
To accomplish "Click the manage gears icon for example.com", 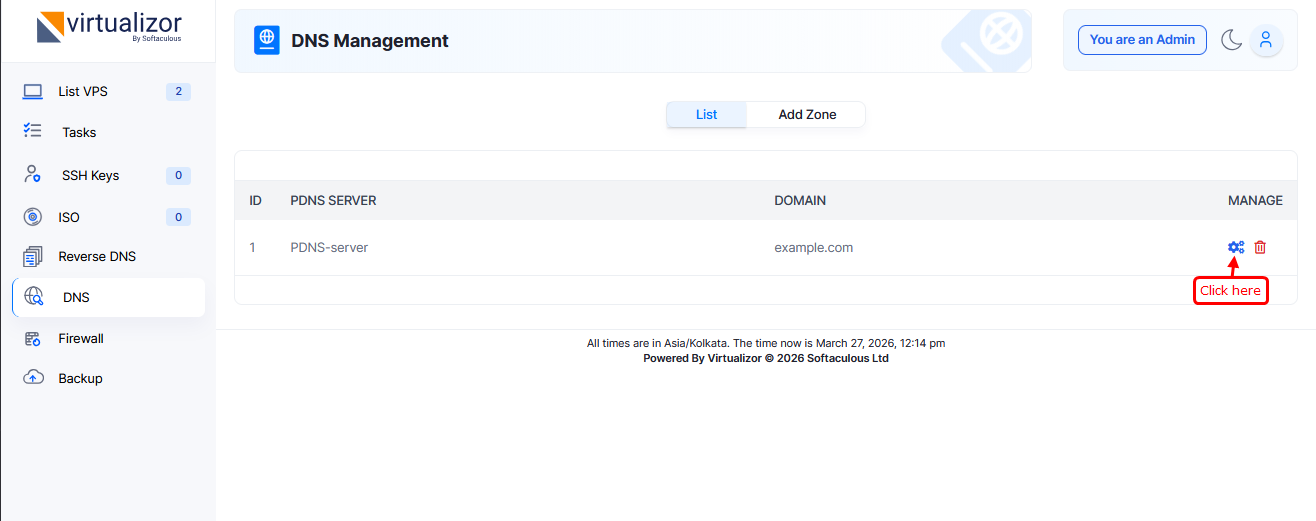I will pos(1236,247).
